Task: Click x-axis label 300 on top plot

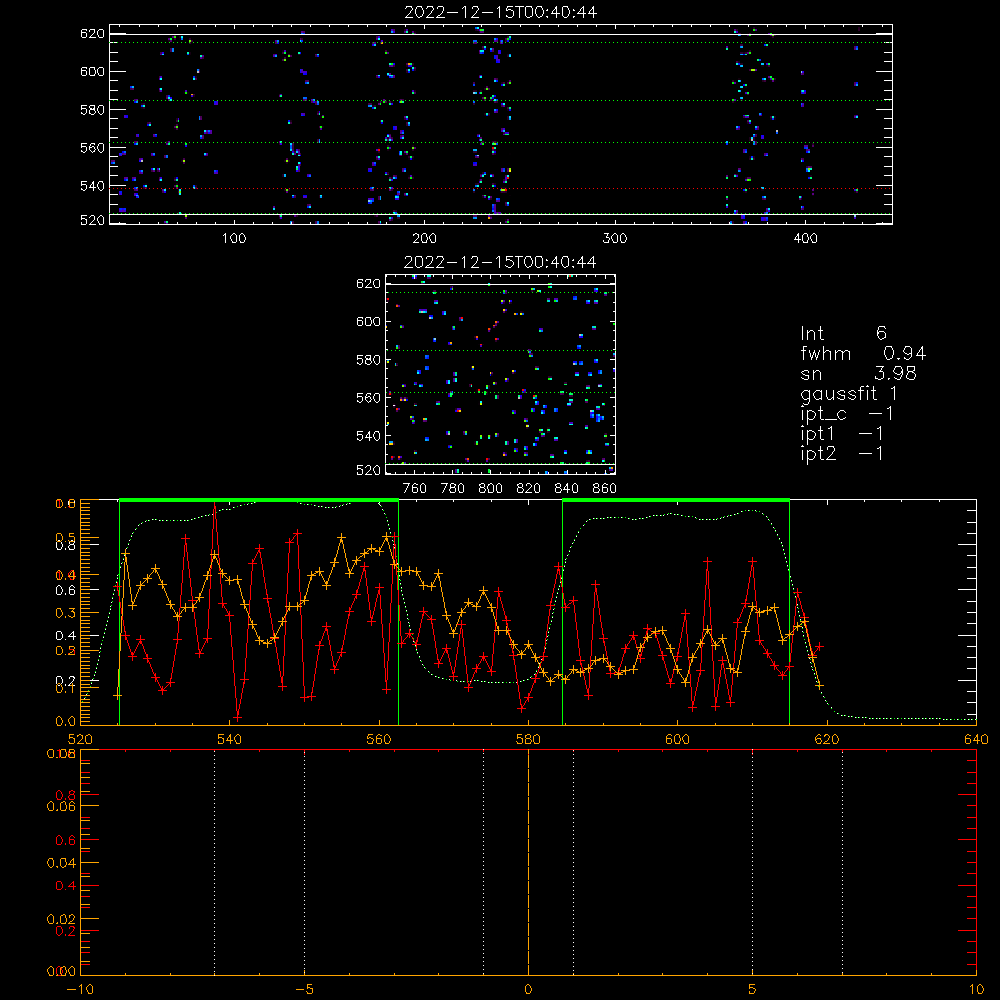Action: coord(615,239)
